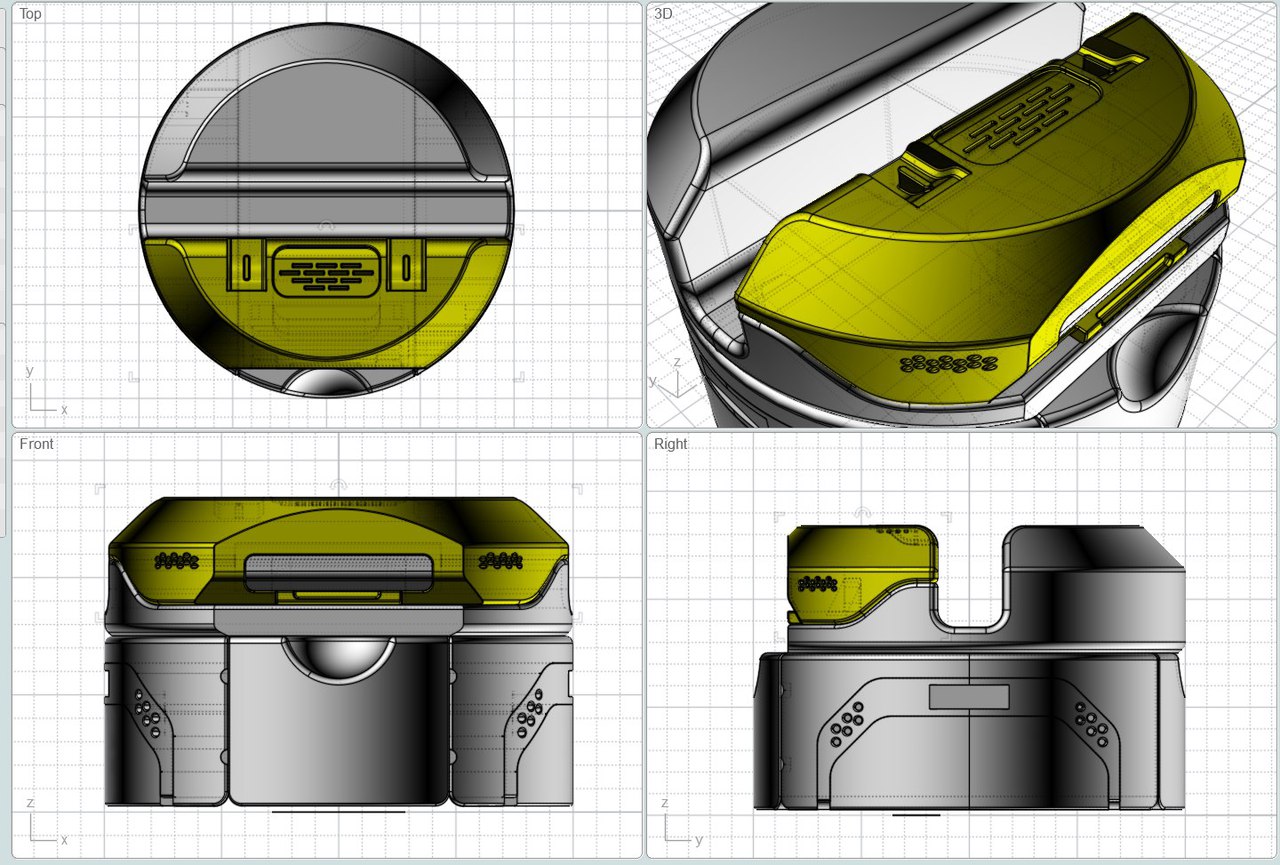Select the vent grille in the Top viewport

325,271
